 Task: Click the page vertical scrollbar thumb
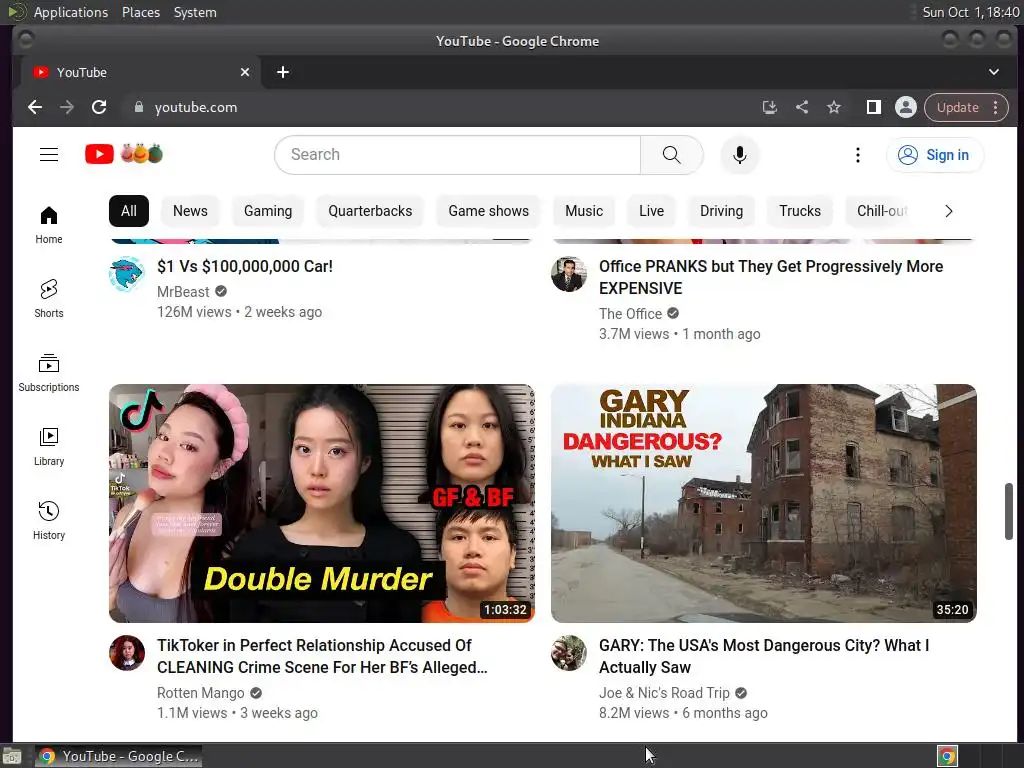coord(1008,511)
